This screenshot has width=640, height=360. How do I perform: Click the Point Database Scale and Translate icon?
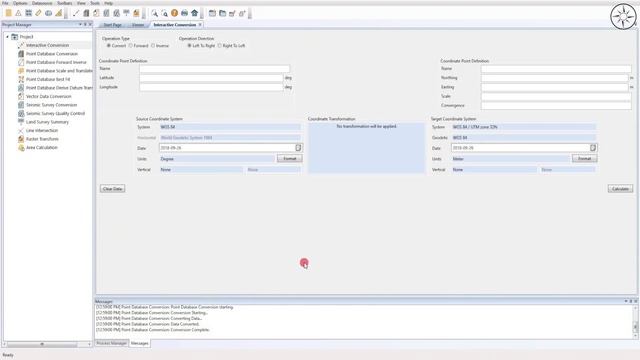[21, 71]
